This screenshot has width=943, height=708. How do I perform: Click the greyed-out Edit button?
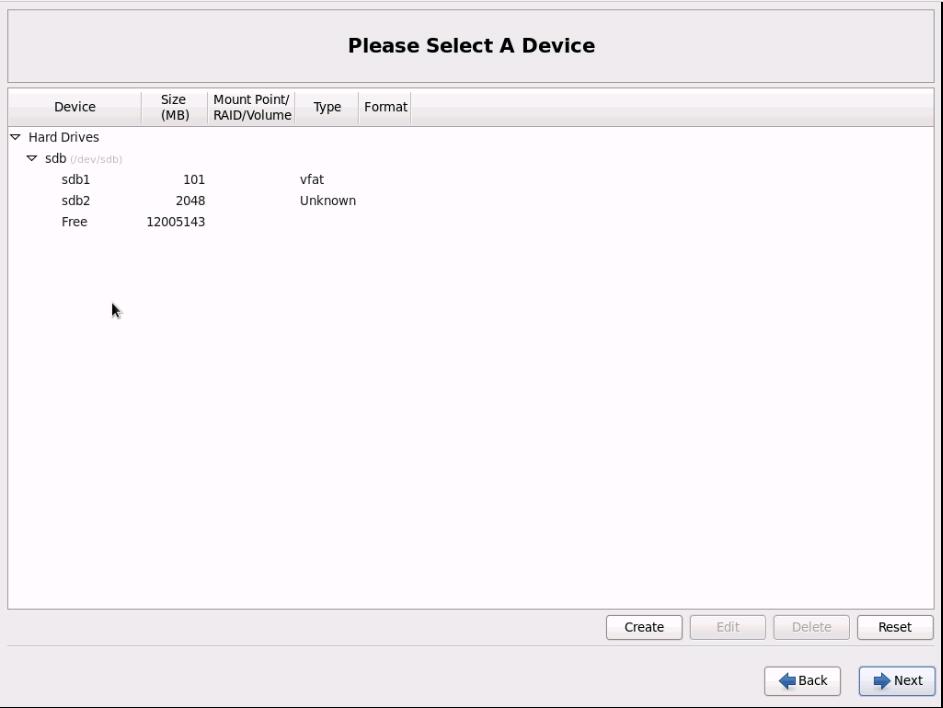(727, 627)
